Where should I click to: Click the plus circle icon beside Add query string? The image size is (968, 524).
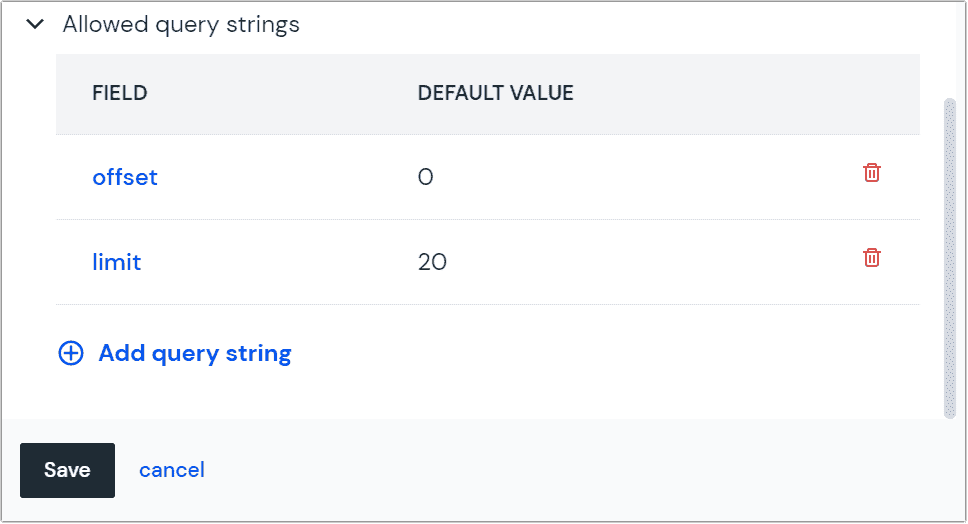tap(71, 354)
